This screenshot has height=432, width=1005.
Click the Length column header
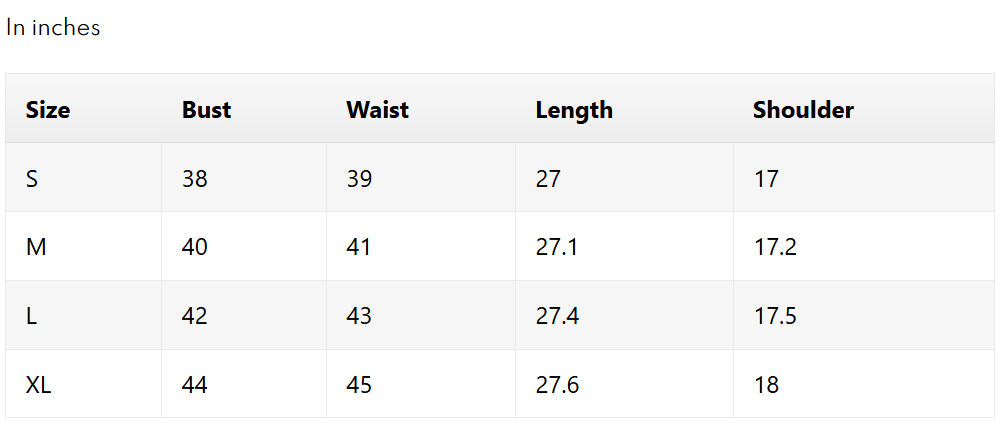point(574,110)
